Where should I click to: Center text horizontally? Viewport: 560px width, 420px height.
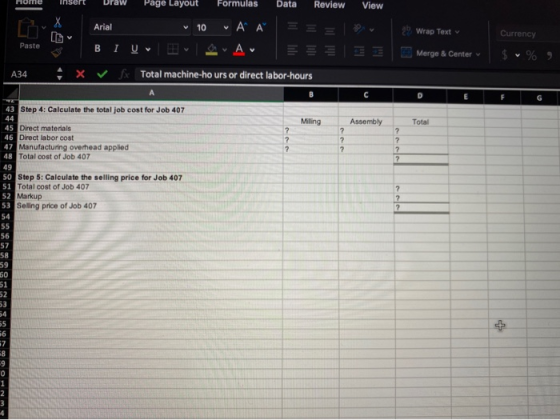point(311,50)
